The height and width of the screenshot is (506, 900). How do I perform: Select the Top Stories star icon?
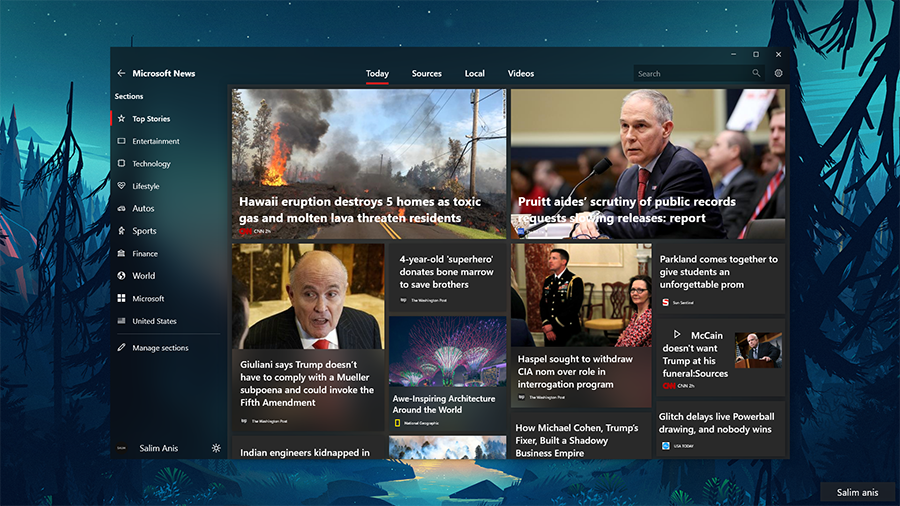(121, 119)
